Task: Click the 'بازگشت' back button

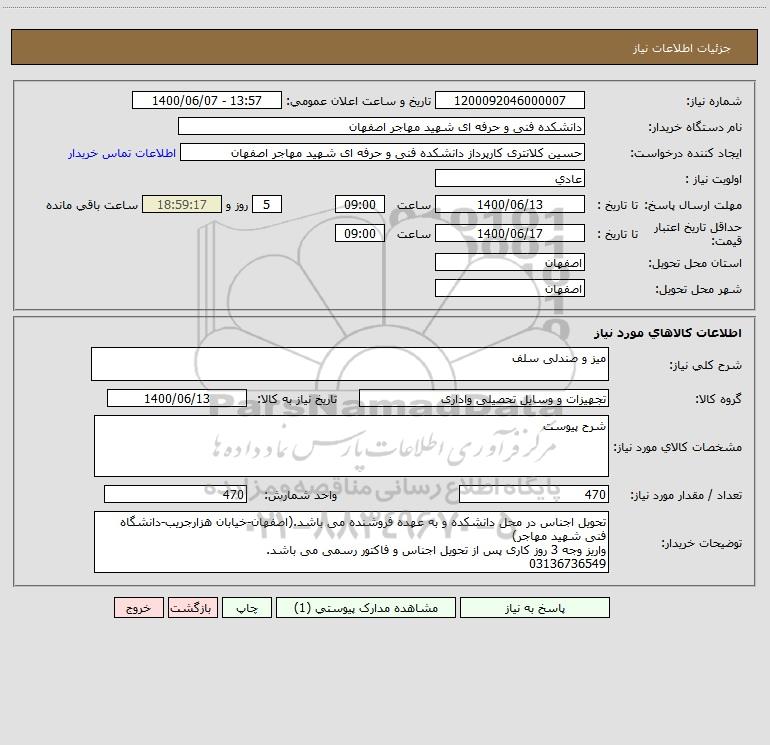Action: pyautogui.click(x=192, y=607)
